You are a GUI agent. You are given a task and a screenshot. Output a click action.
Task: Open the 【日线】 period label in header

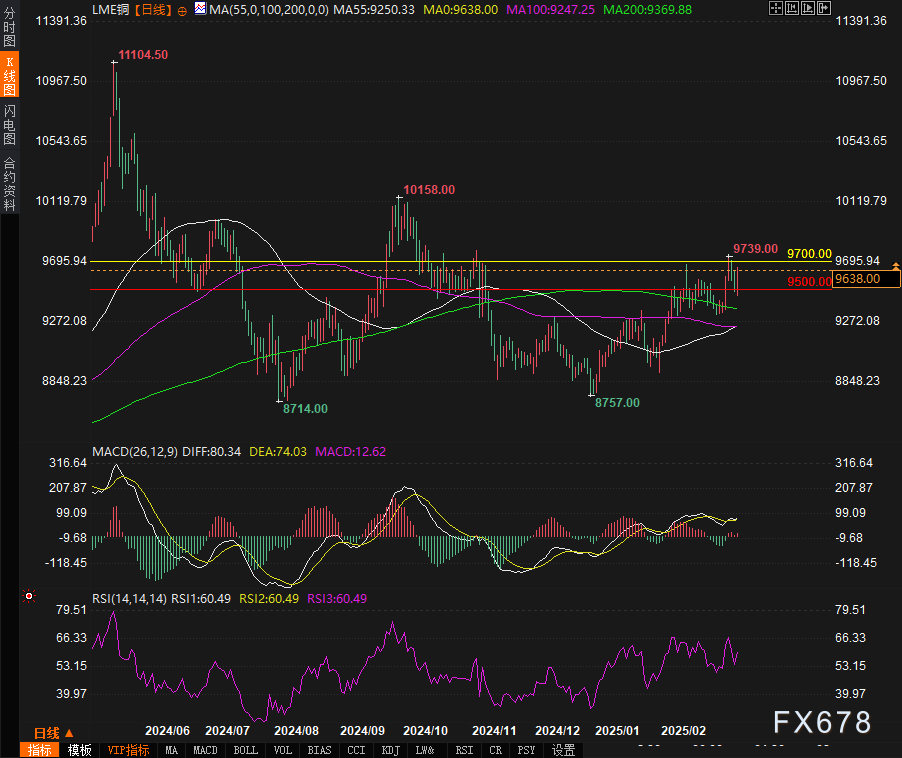[x=152, y=9]
